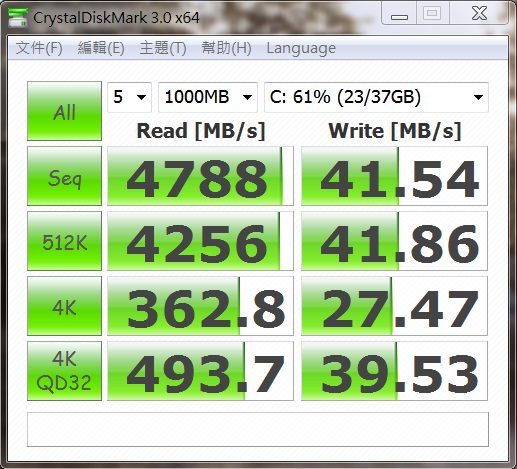Select the Seq write value 41.54
The image size is (517, 469).
point(394,176)
